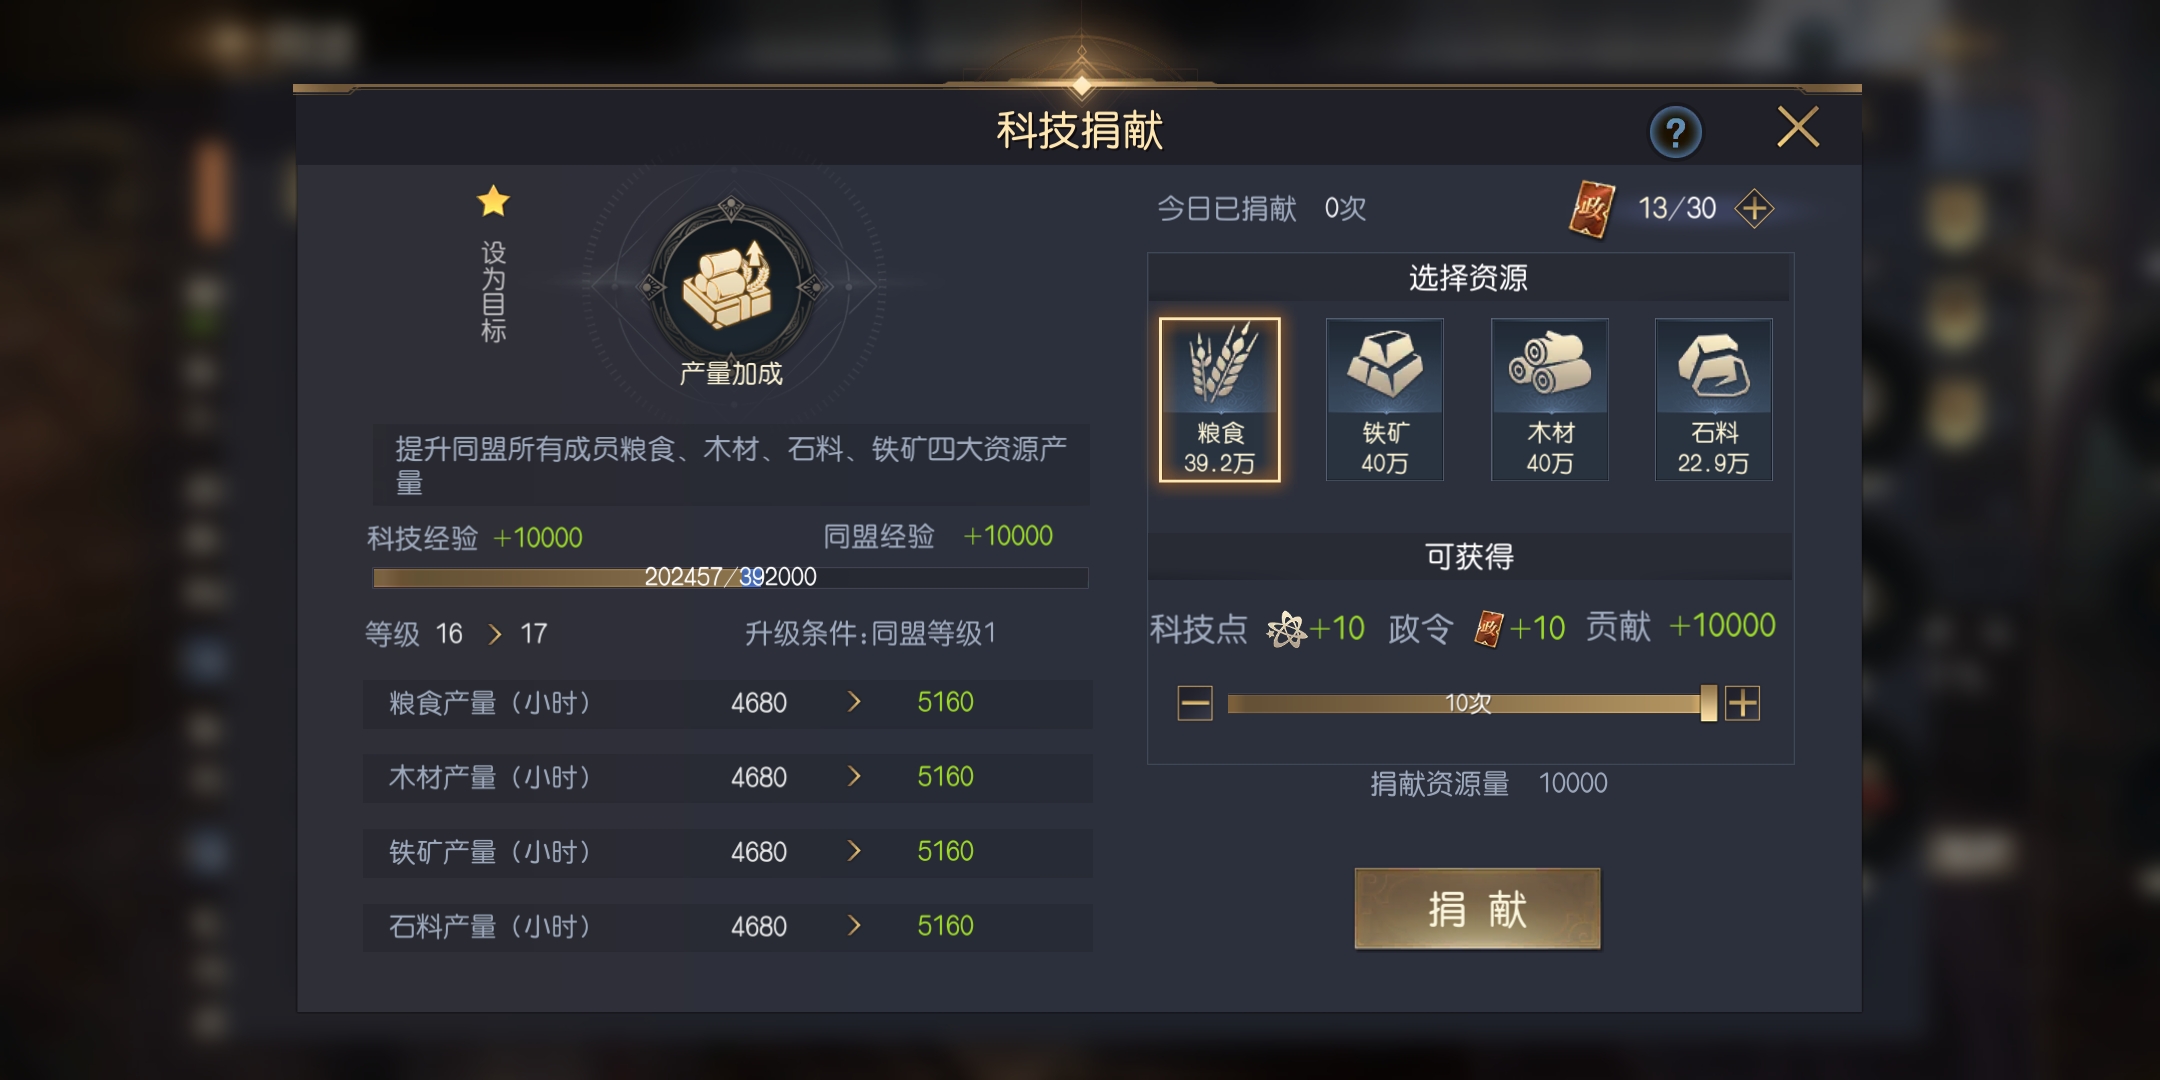Open the question mark help icon

point(1676,132)
